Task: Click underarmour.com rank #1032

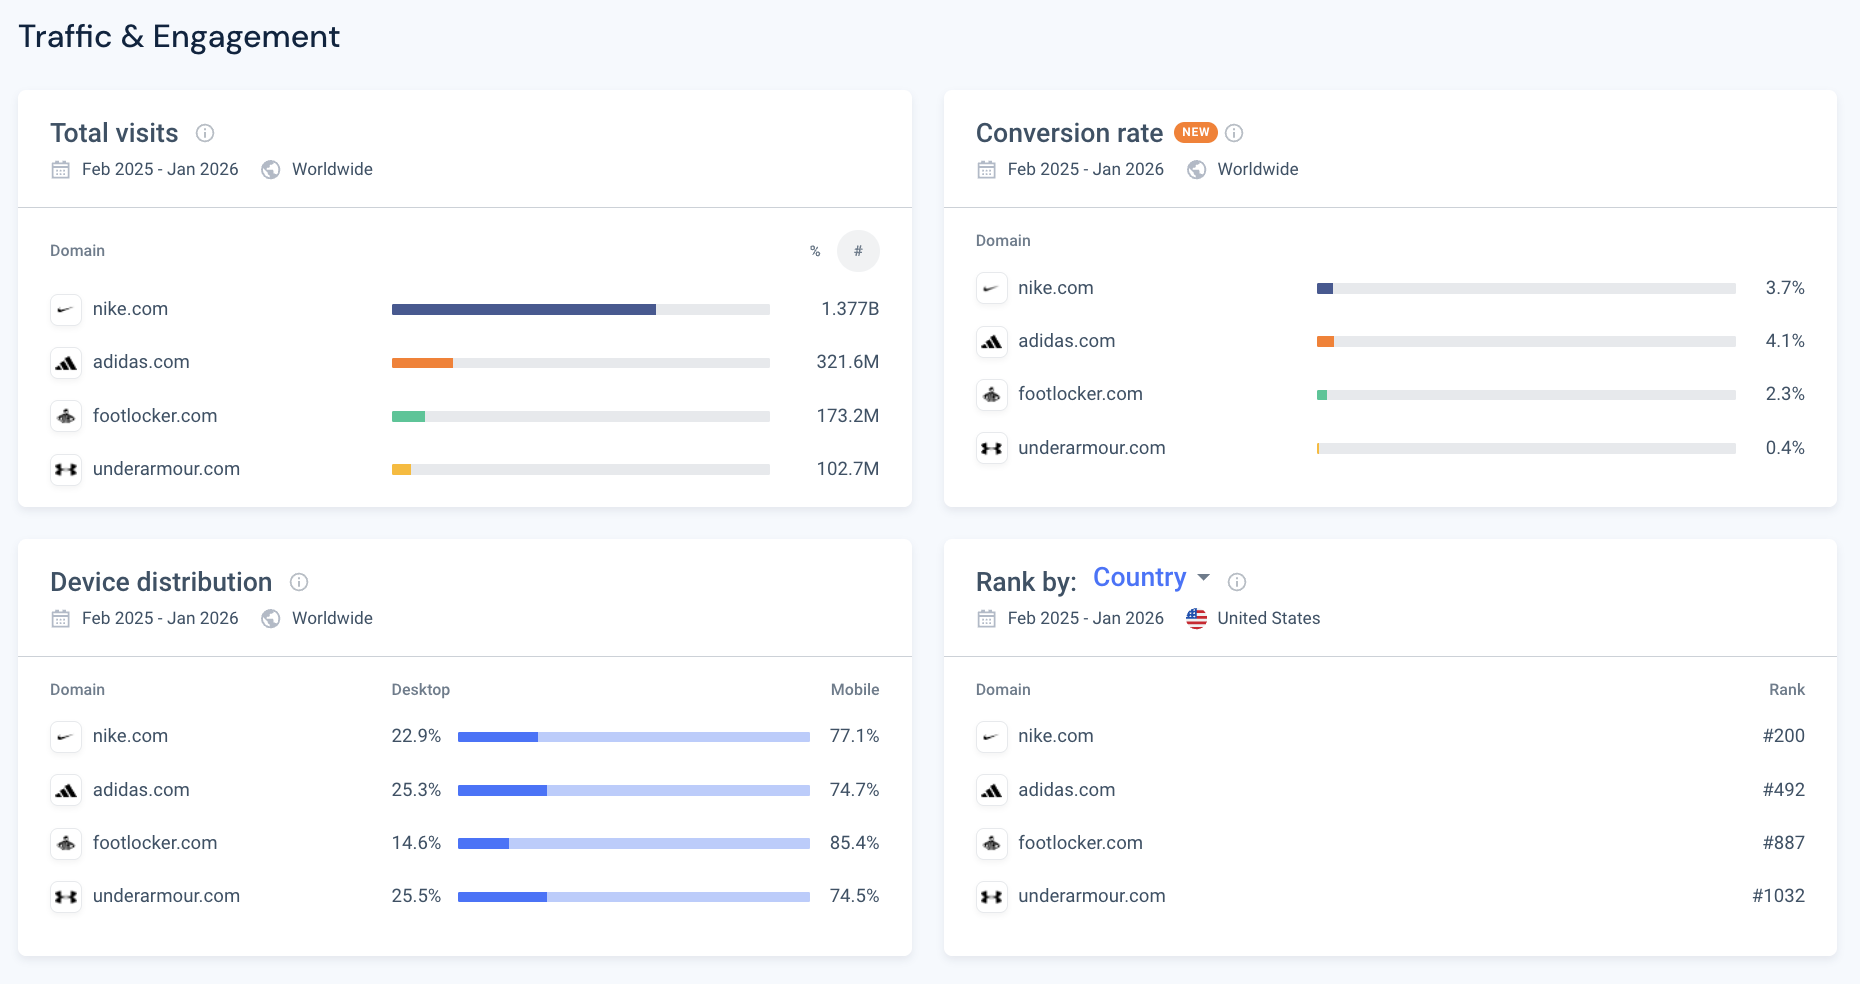Action: (1779, 896)
